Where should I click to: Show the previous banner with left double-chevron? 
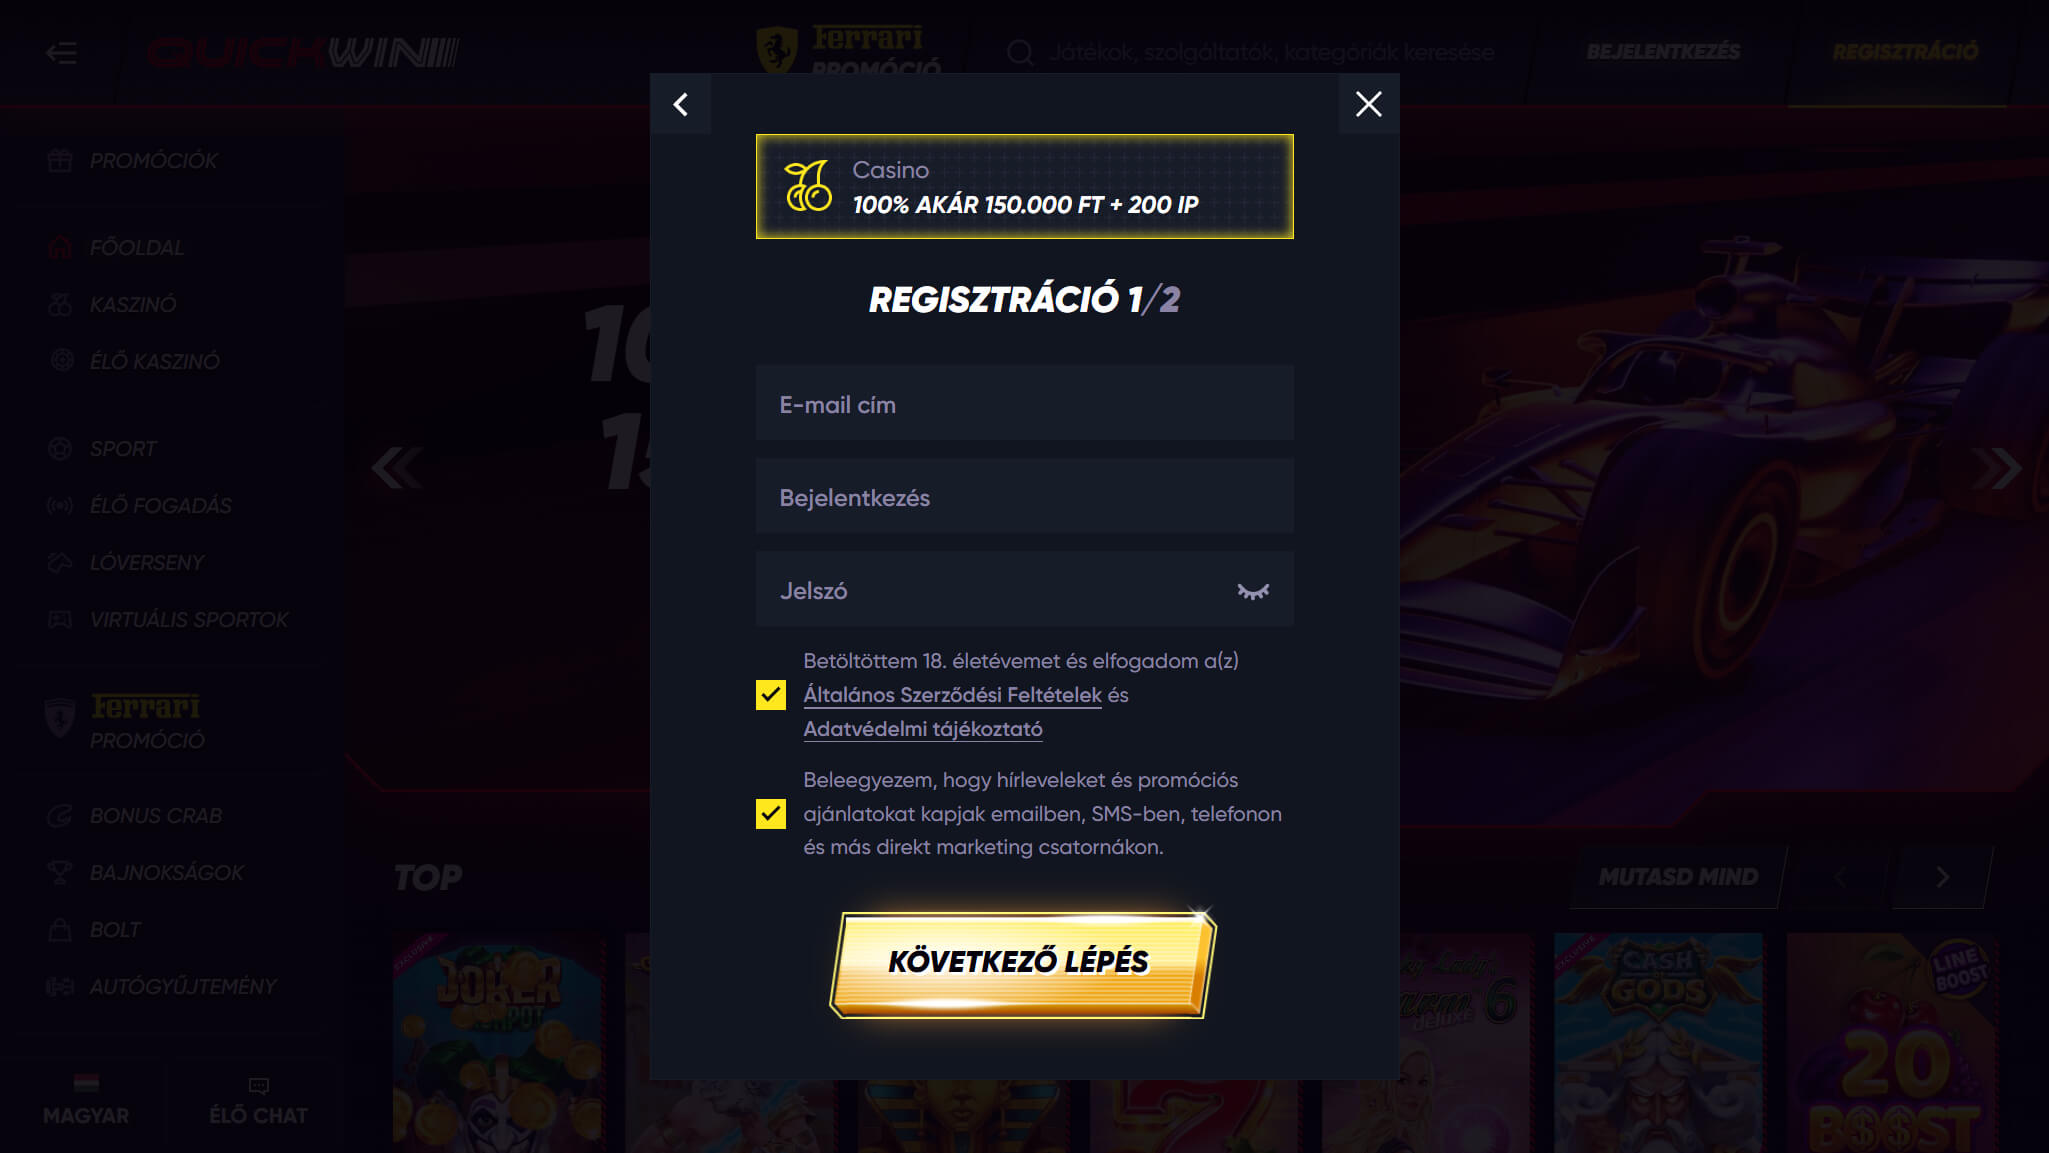[x=397, y=468]
